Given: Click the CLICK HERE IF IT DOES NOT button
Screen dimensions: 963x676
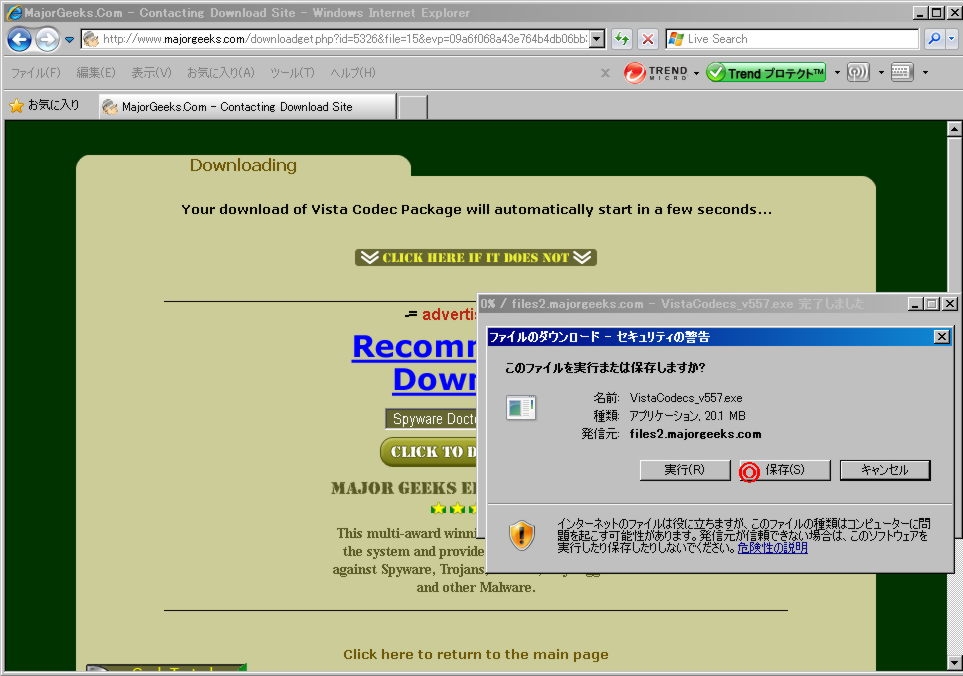Looking at the screenshot, I should pos(475,257).
